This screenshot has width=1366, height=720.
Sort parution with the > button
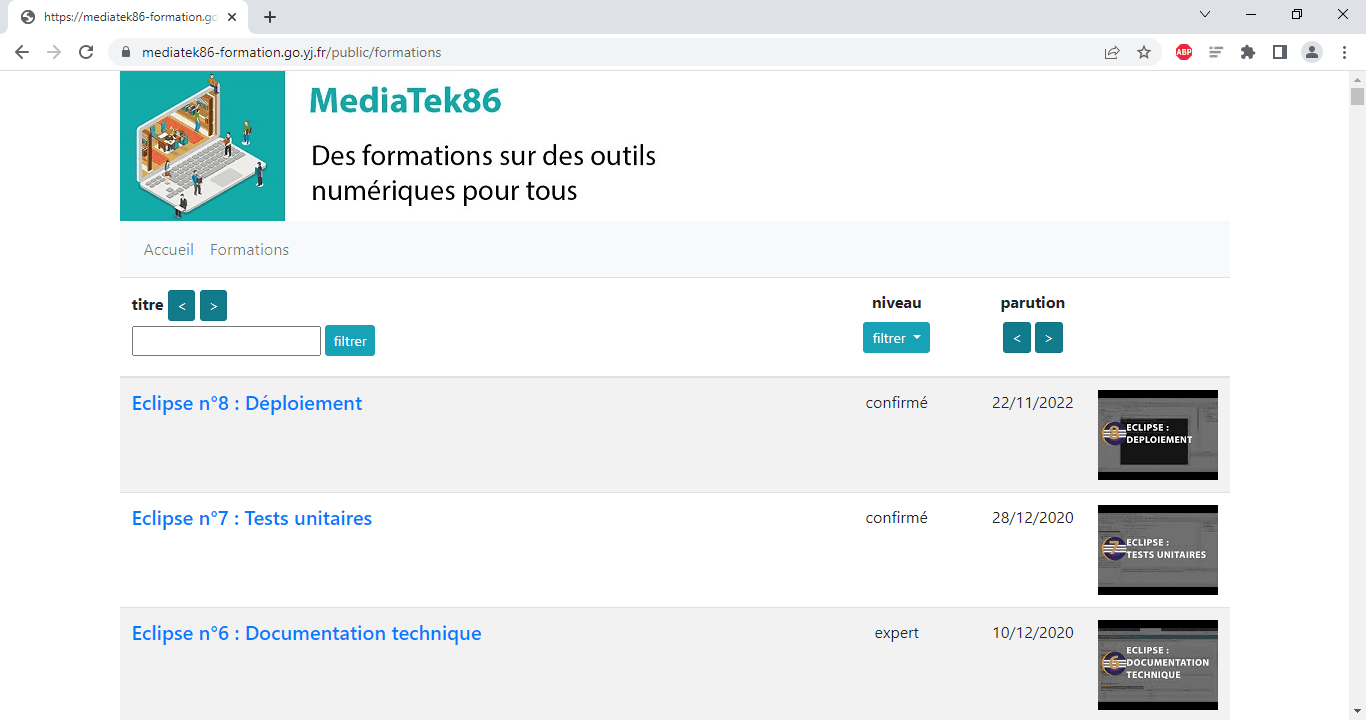1049,338
